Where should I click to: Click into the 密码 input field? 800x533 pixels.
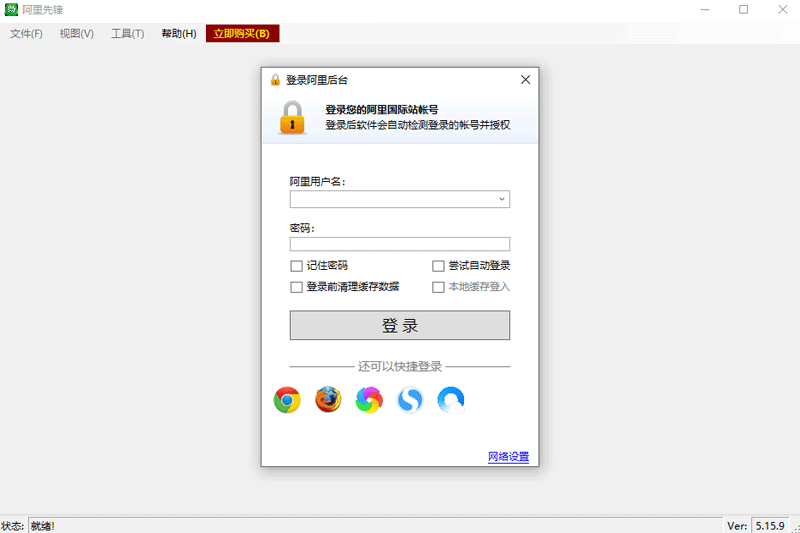[x=399, y=244]
